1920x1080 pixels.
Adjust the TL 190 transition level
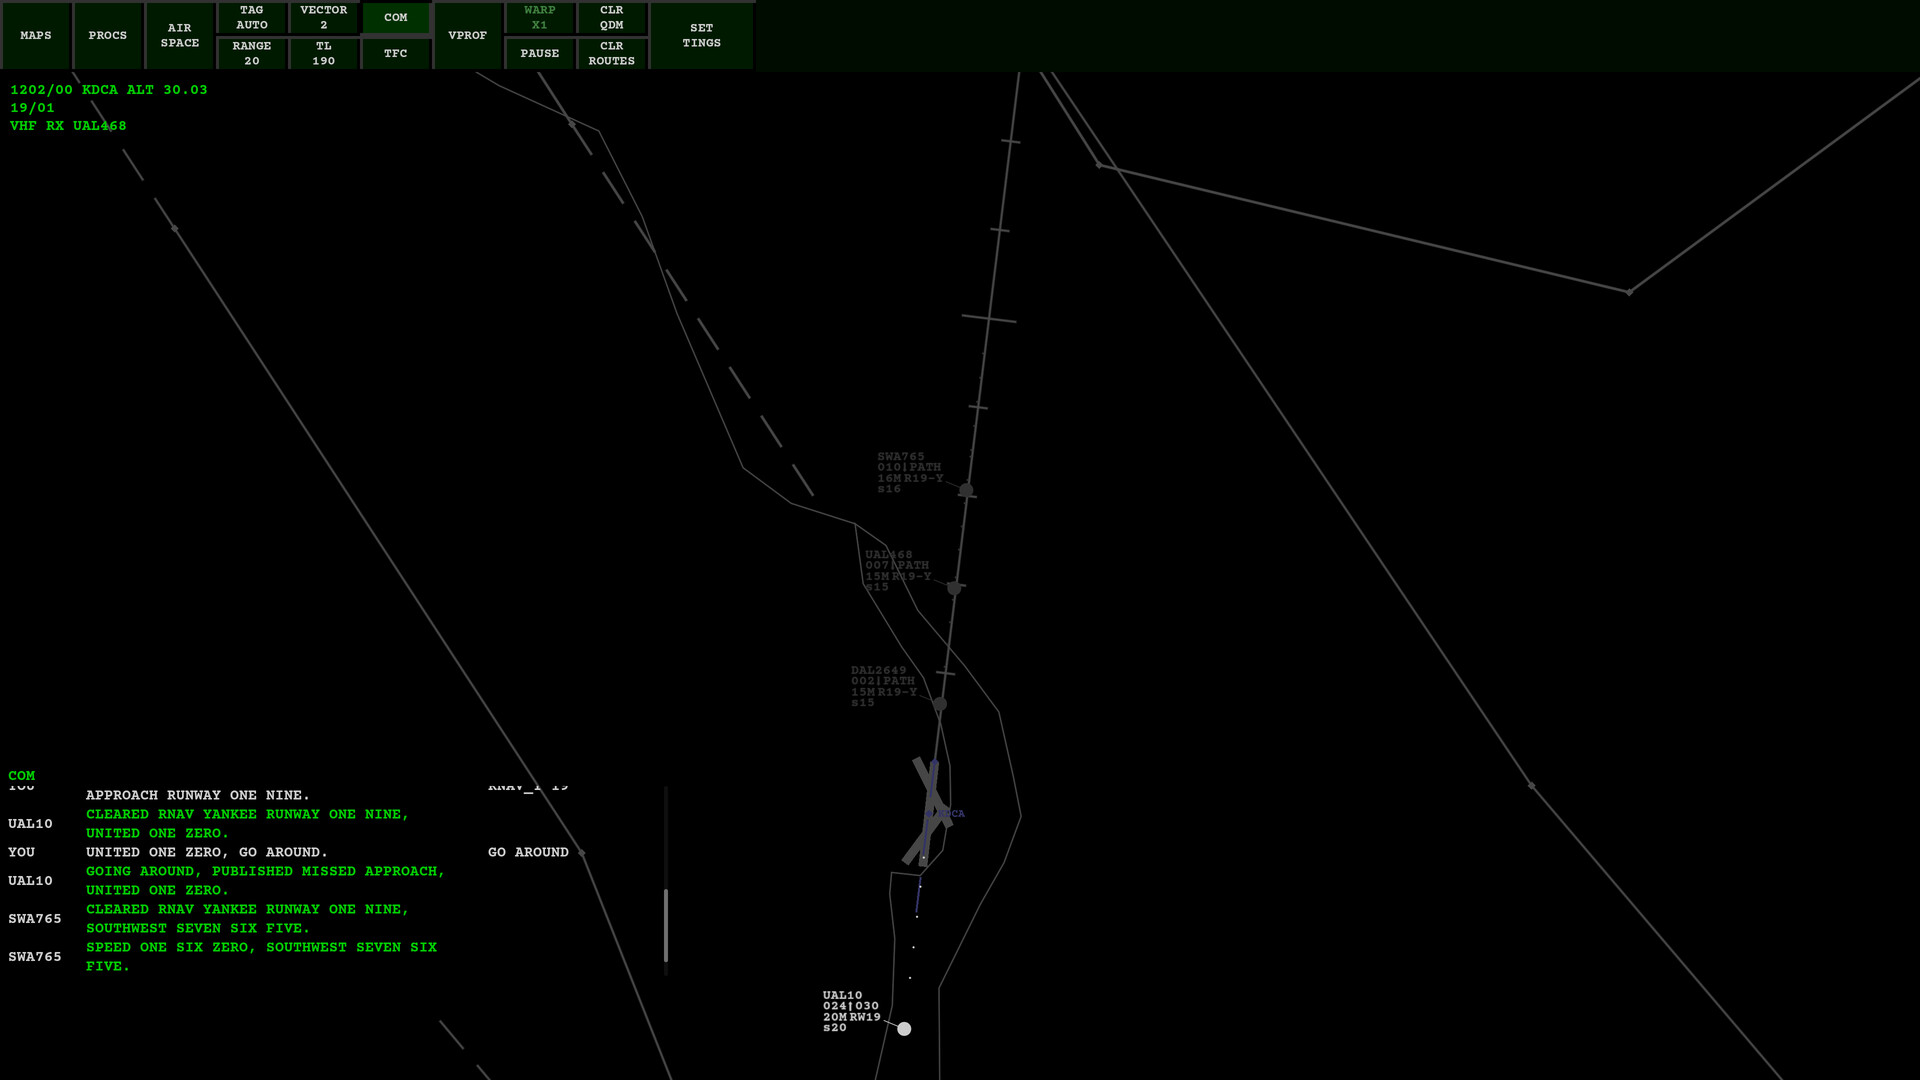click(x=324, y=53)
